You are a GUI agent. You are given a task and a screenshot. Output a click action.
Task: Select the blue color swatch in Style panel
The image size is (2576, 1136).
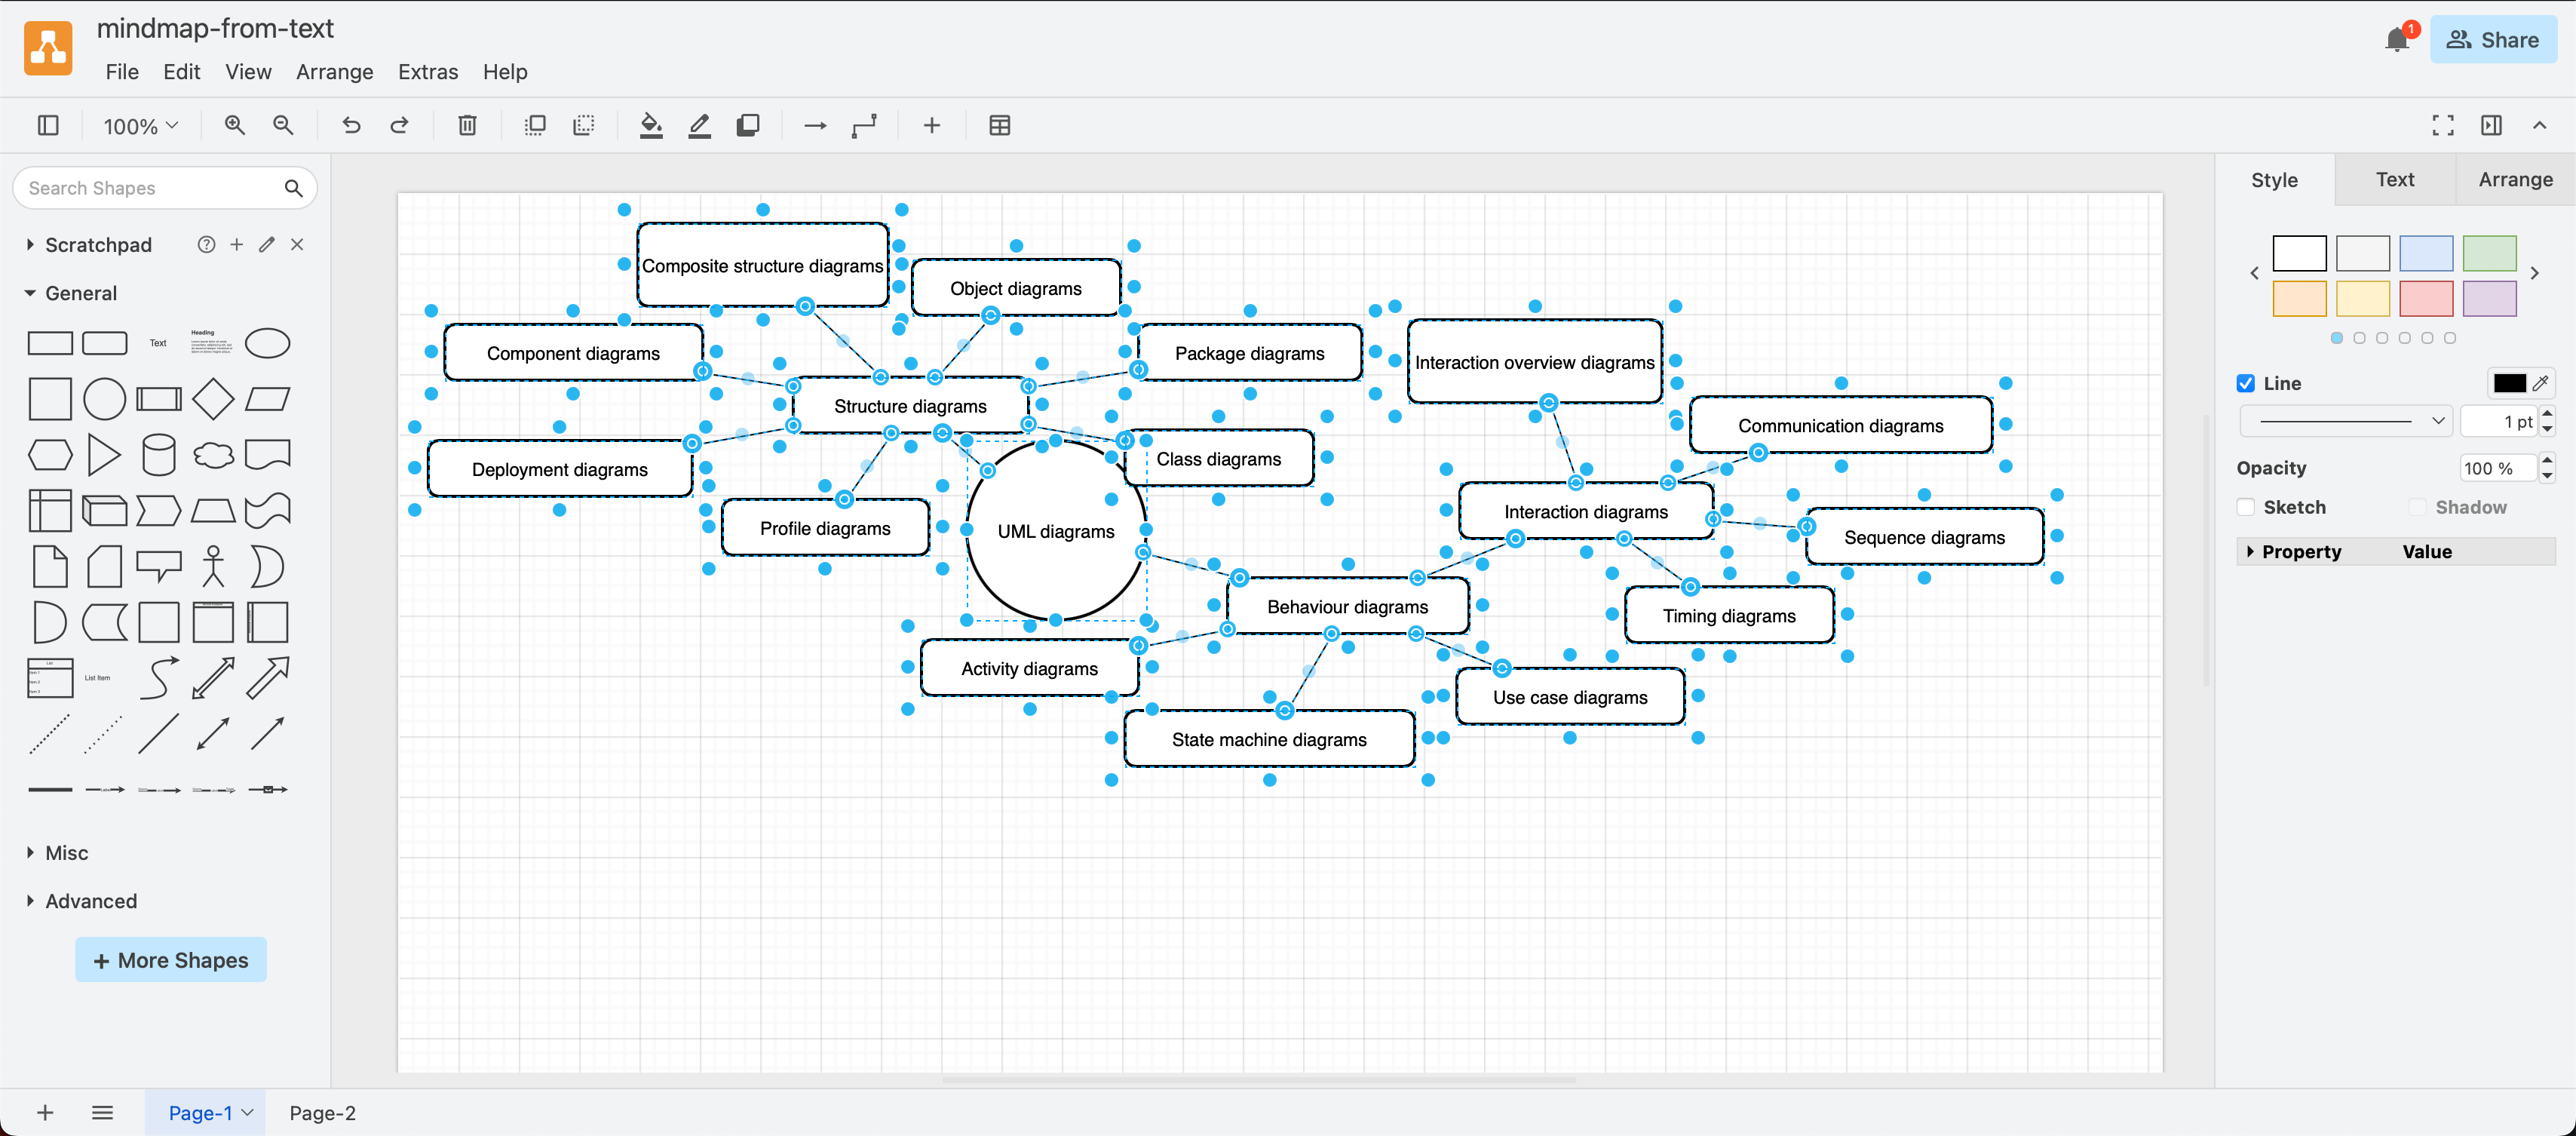point(2427,253)
